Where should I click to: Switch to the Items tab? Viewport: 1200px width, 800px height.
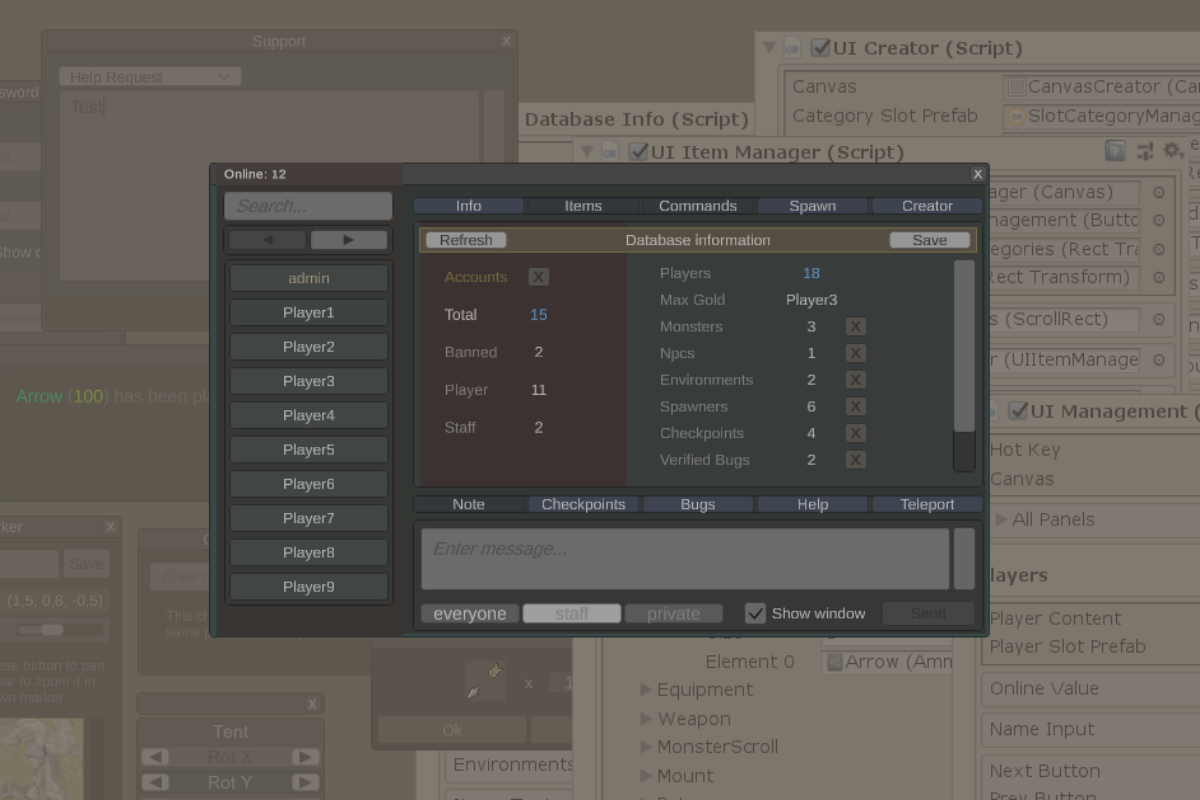583,206
